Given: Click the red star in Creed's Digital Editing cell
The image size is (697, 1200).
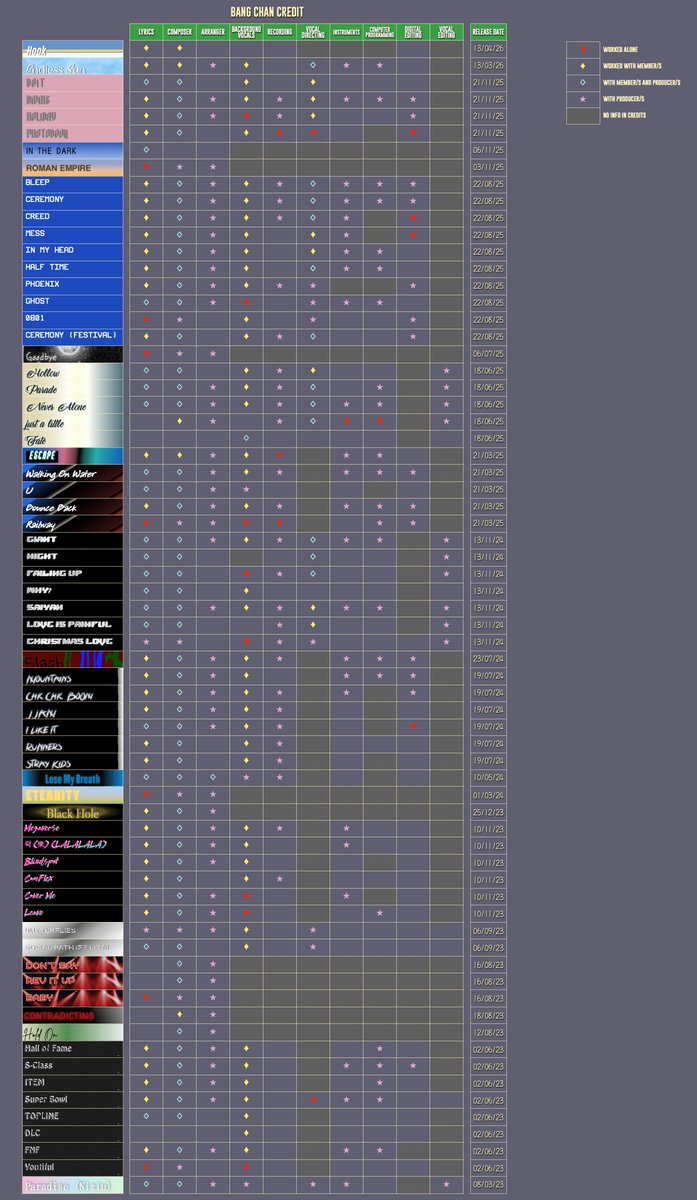Looking at the screenshot, I should click(413, 217).
